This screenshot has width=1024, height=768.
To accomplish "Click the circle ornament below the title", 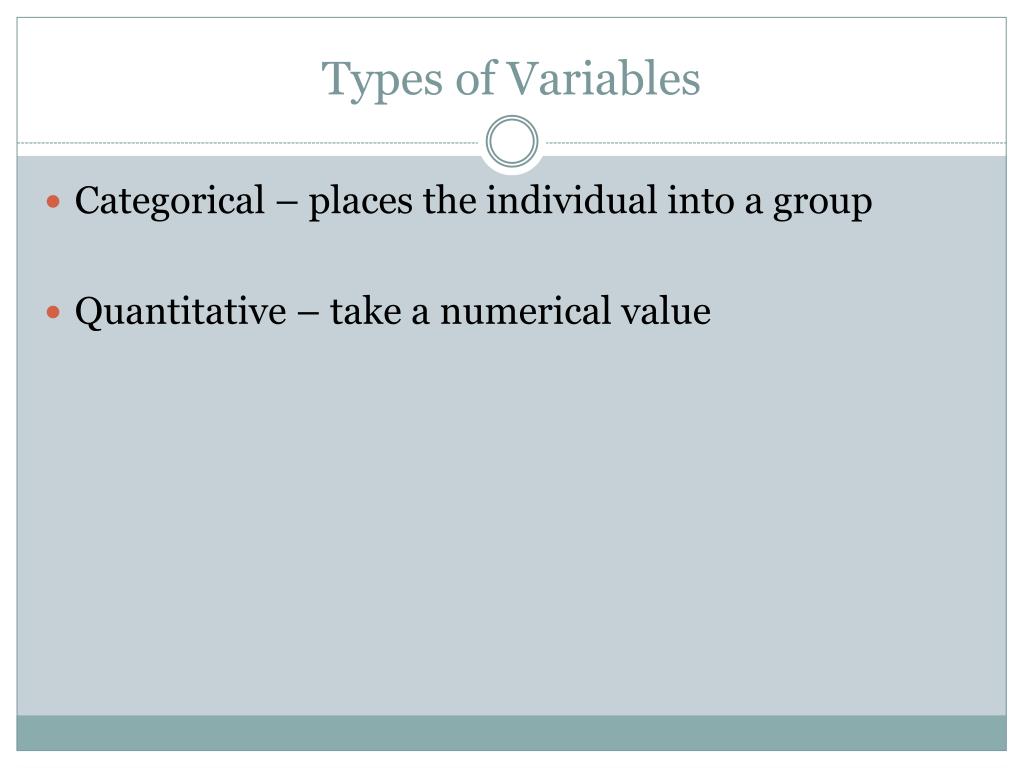I will 512,141.
